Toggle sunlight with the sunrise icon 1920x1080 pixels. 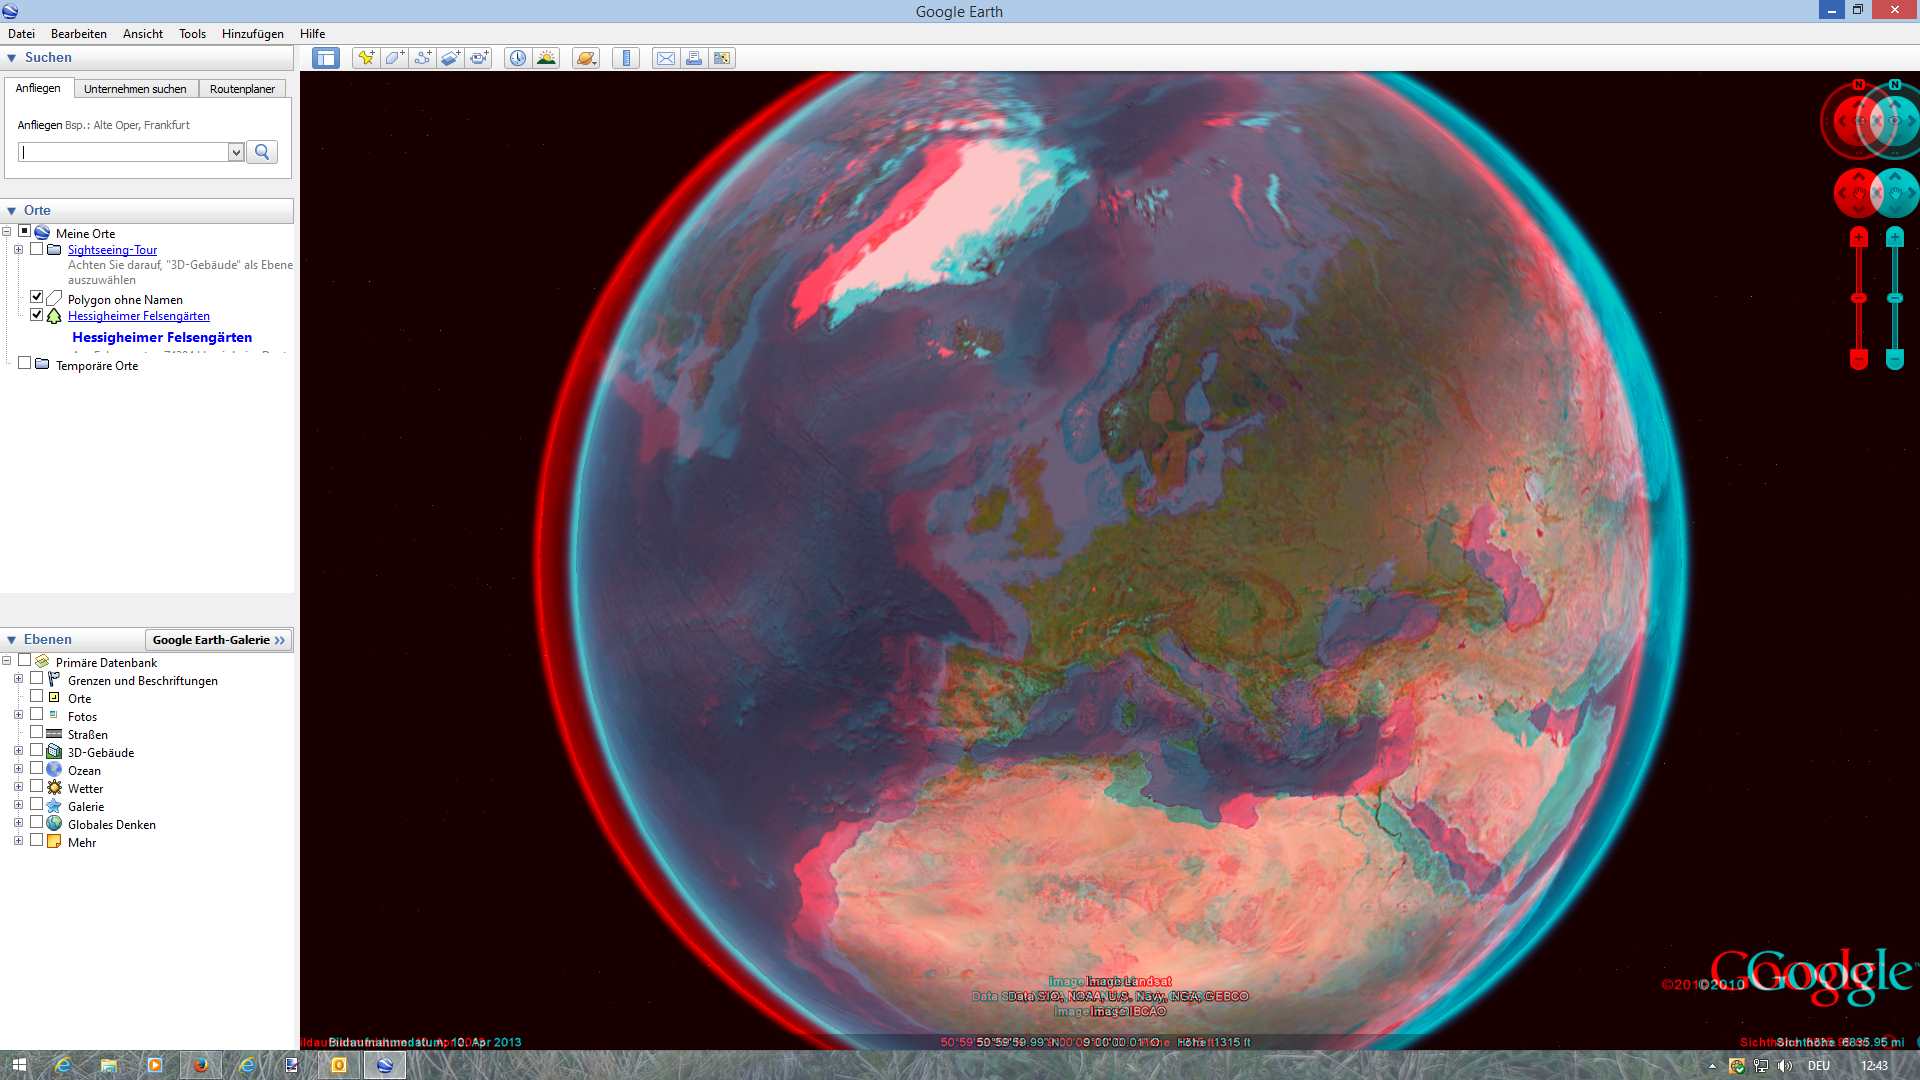(x=546, y=58)
